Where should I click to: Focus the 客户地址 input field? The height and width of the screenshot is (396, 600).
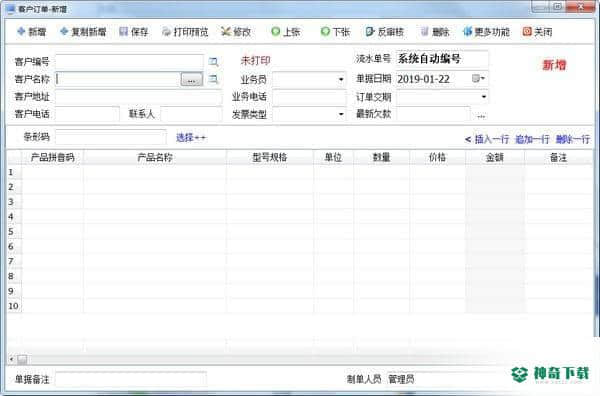point(138,97)
